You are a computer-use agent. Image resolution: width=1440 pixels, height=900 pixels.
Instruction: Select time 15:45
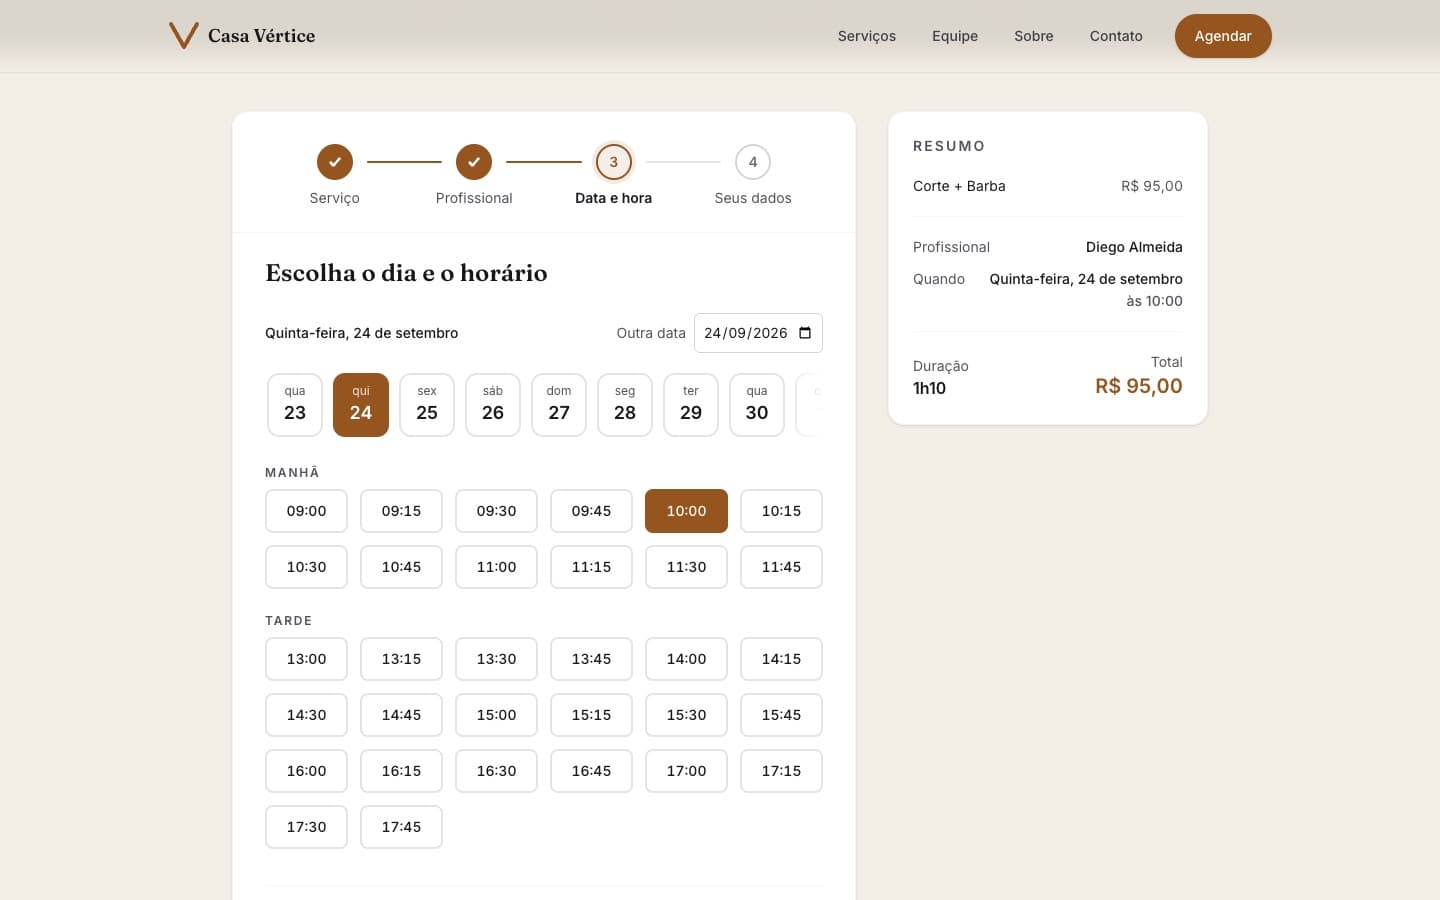point(781,715)
